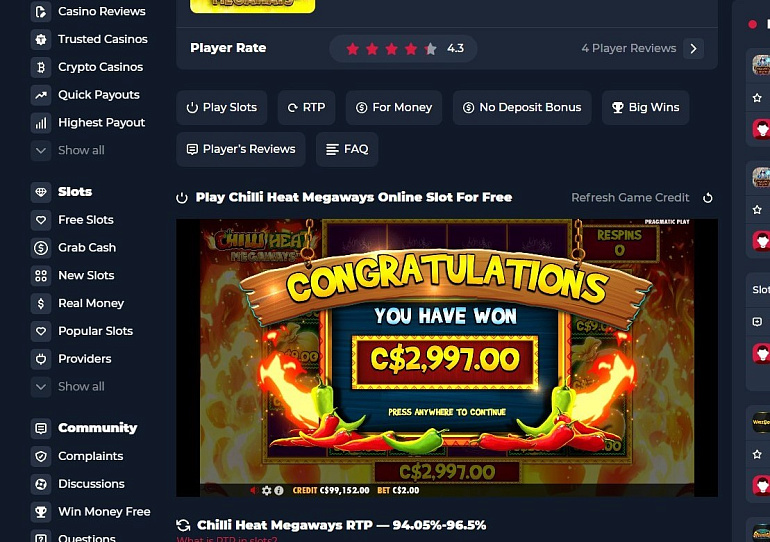The height and width of the screenshot is (542, 770).
Task: Refresh game credit circular arrow icon
Action: (708, 198)
